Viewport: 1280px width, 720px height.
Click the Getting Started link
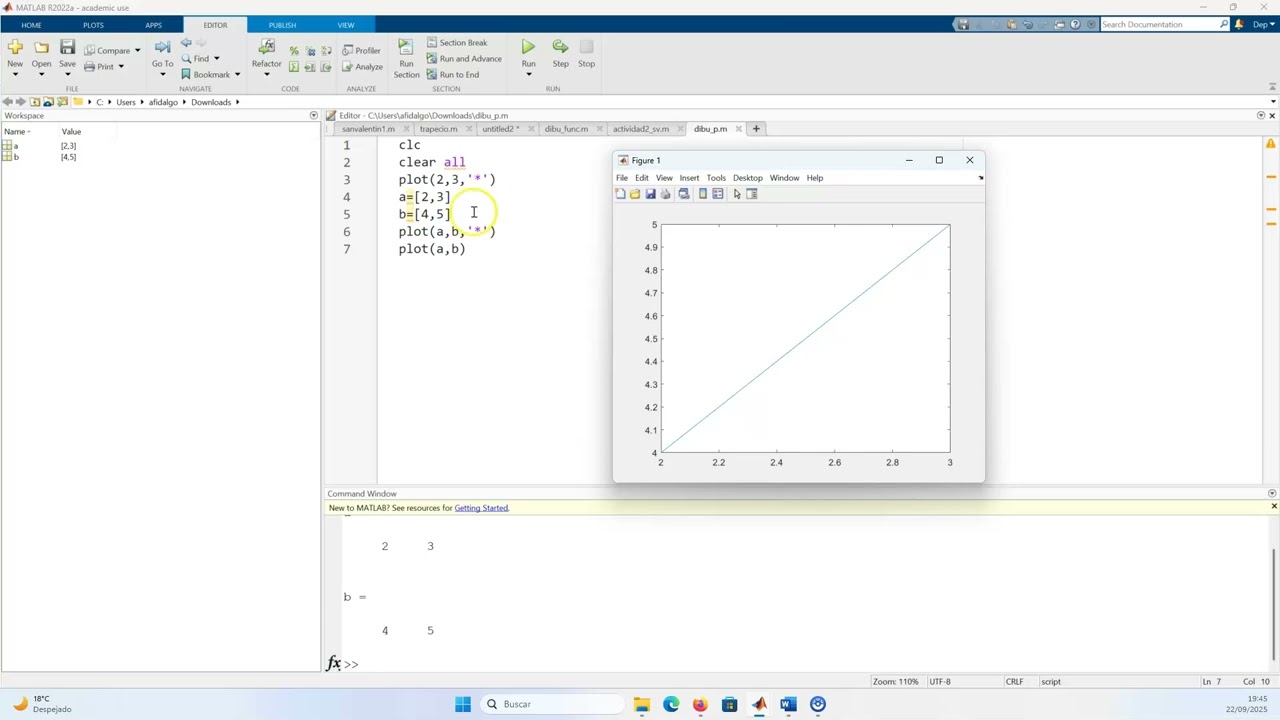481,508
